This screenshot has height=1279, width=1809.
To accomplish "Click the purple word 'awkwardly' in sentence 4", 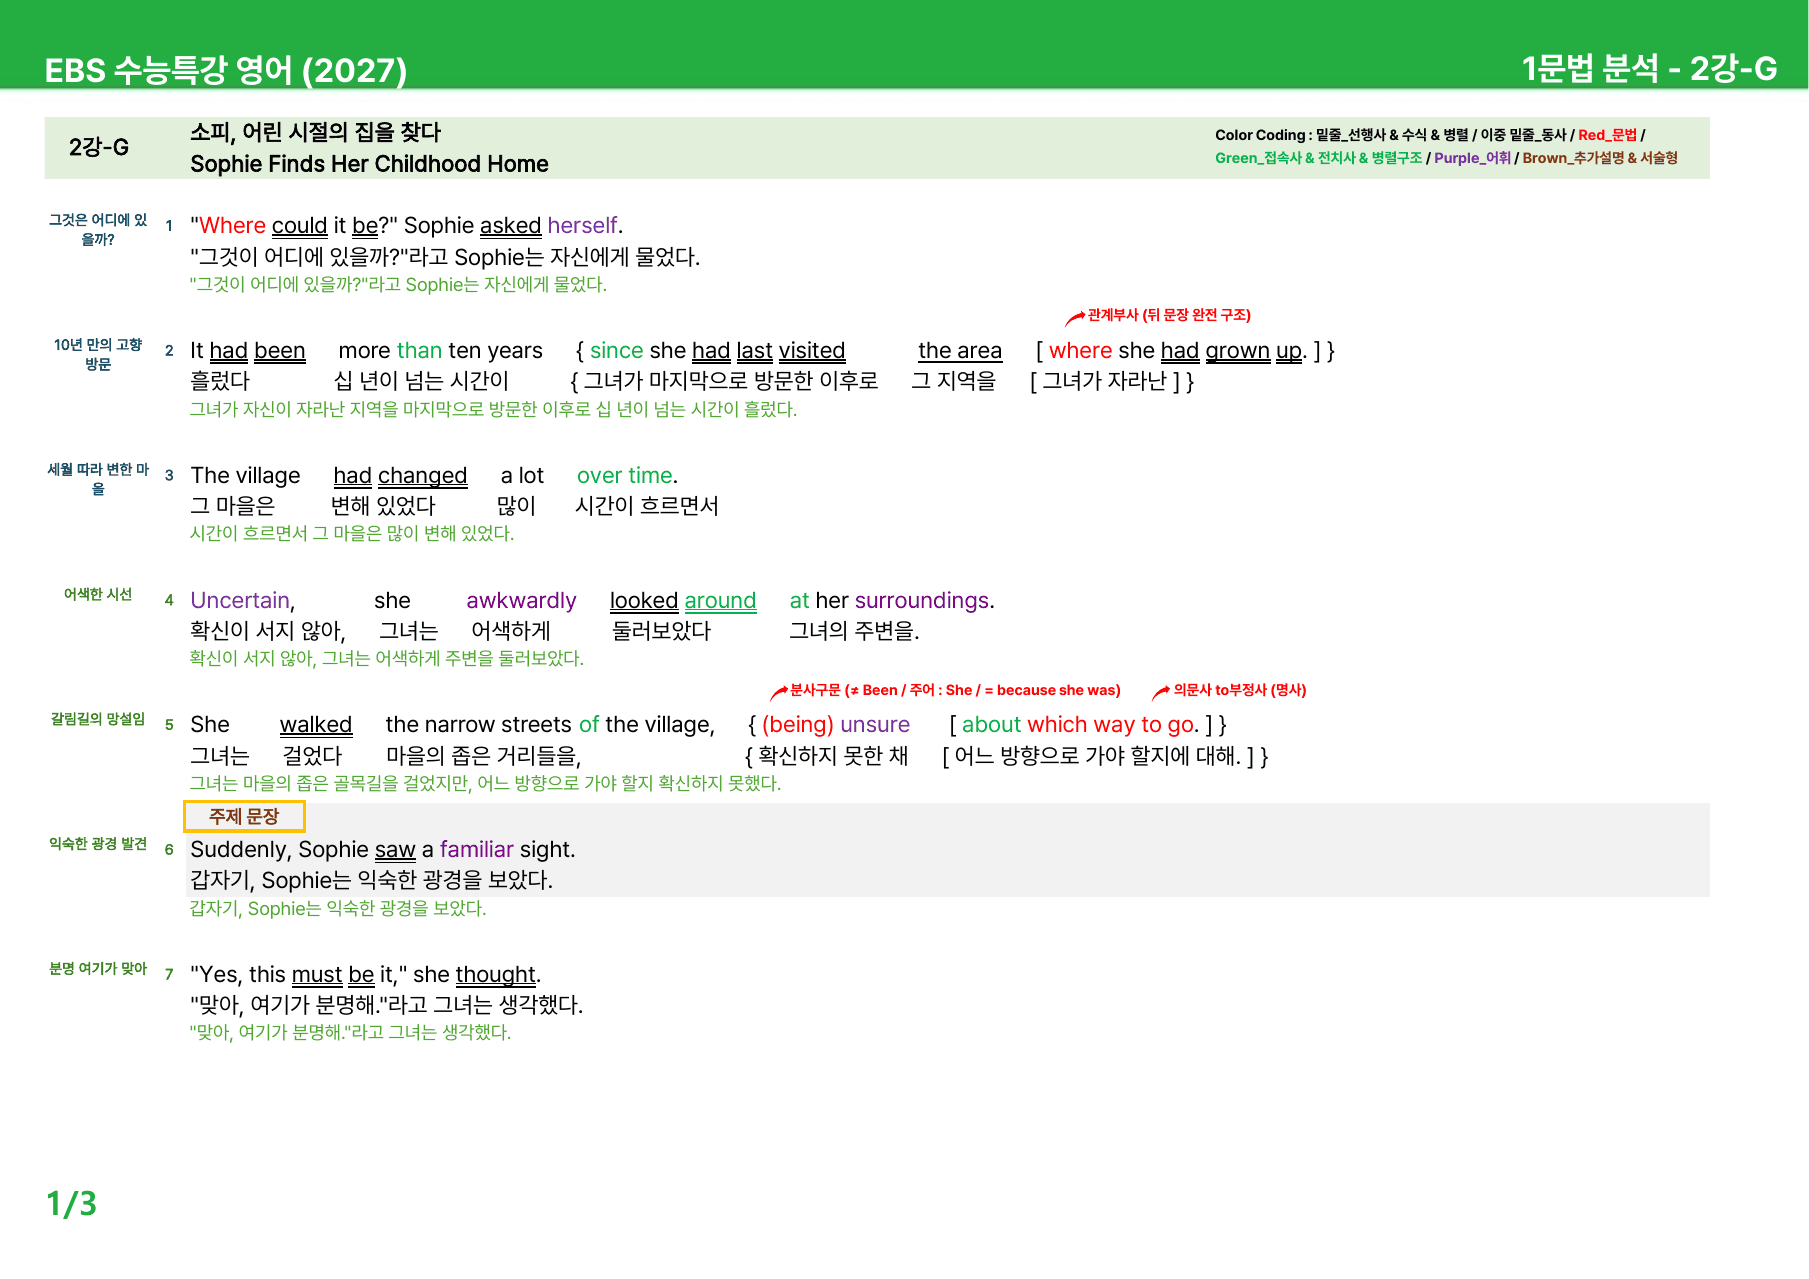I will [521, 600].
